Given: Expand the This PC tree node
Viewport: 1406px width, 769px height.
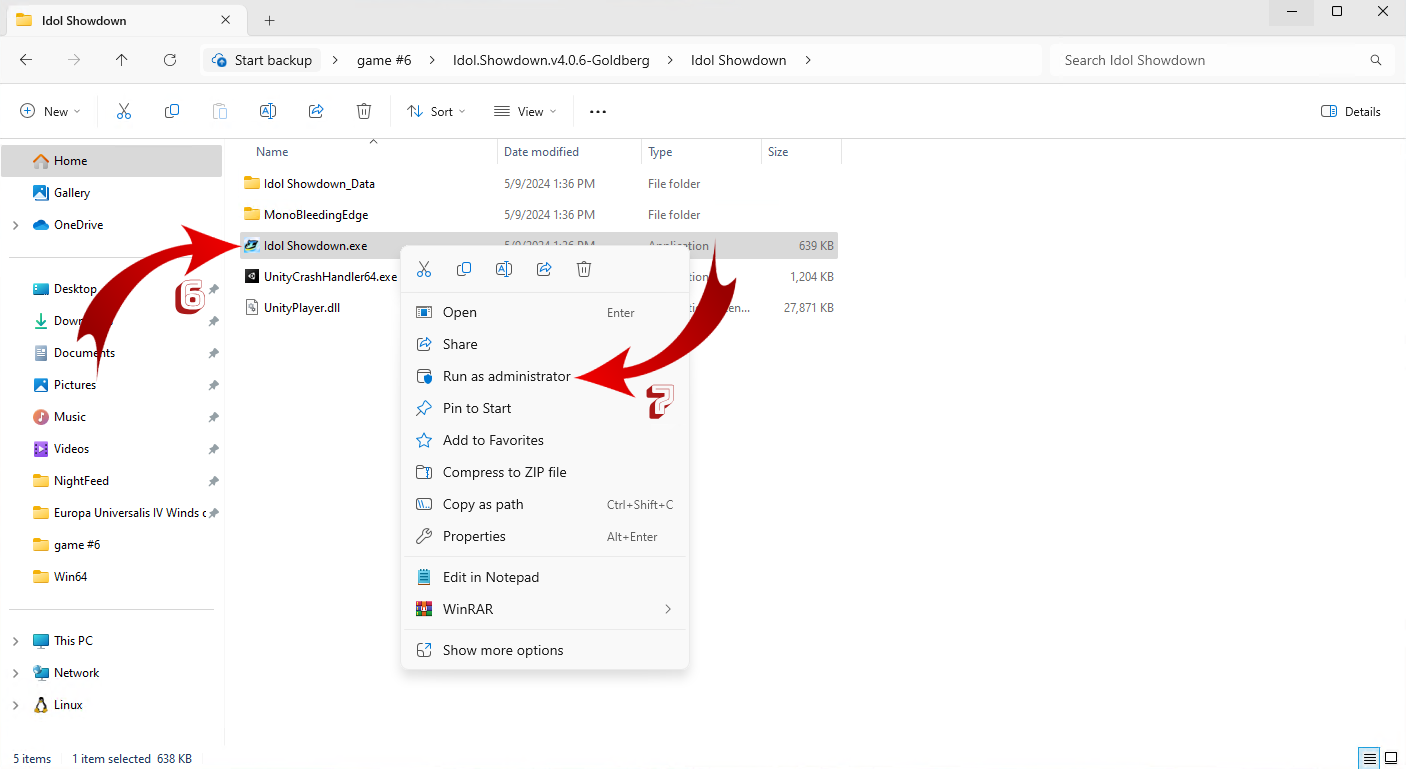Looking at the screenshot, I should coord(15,641).
